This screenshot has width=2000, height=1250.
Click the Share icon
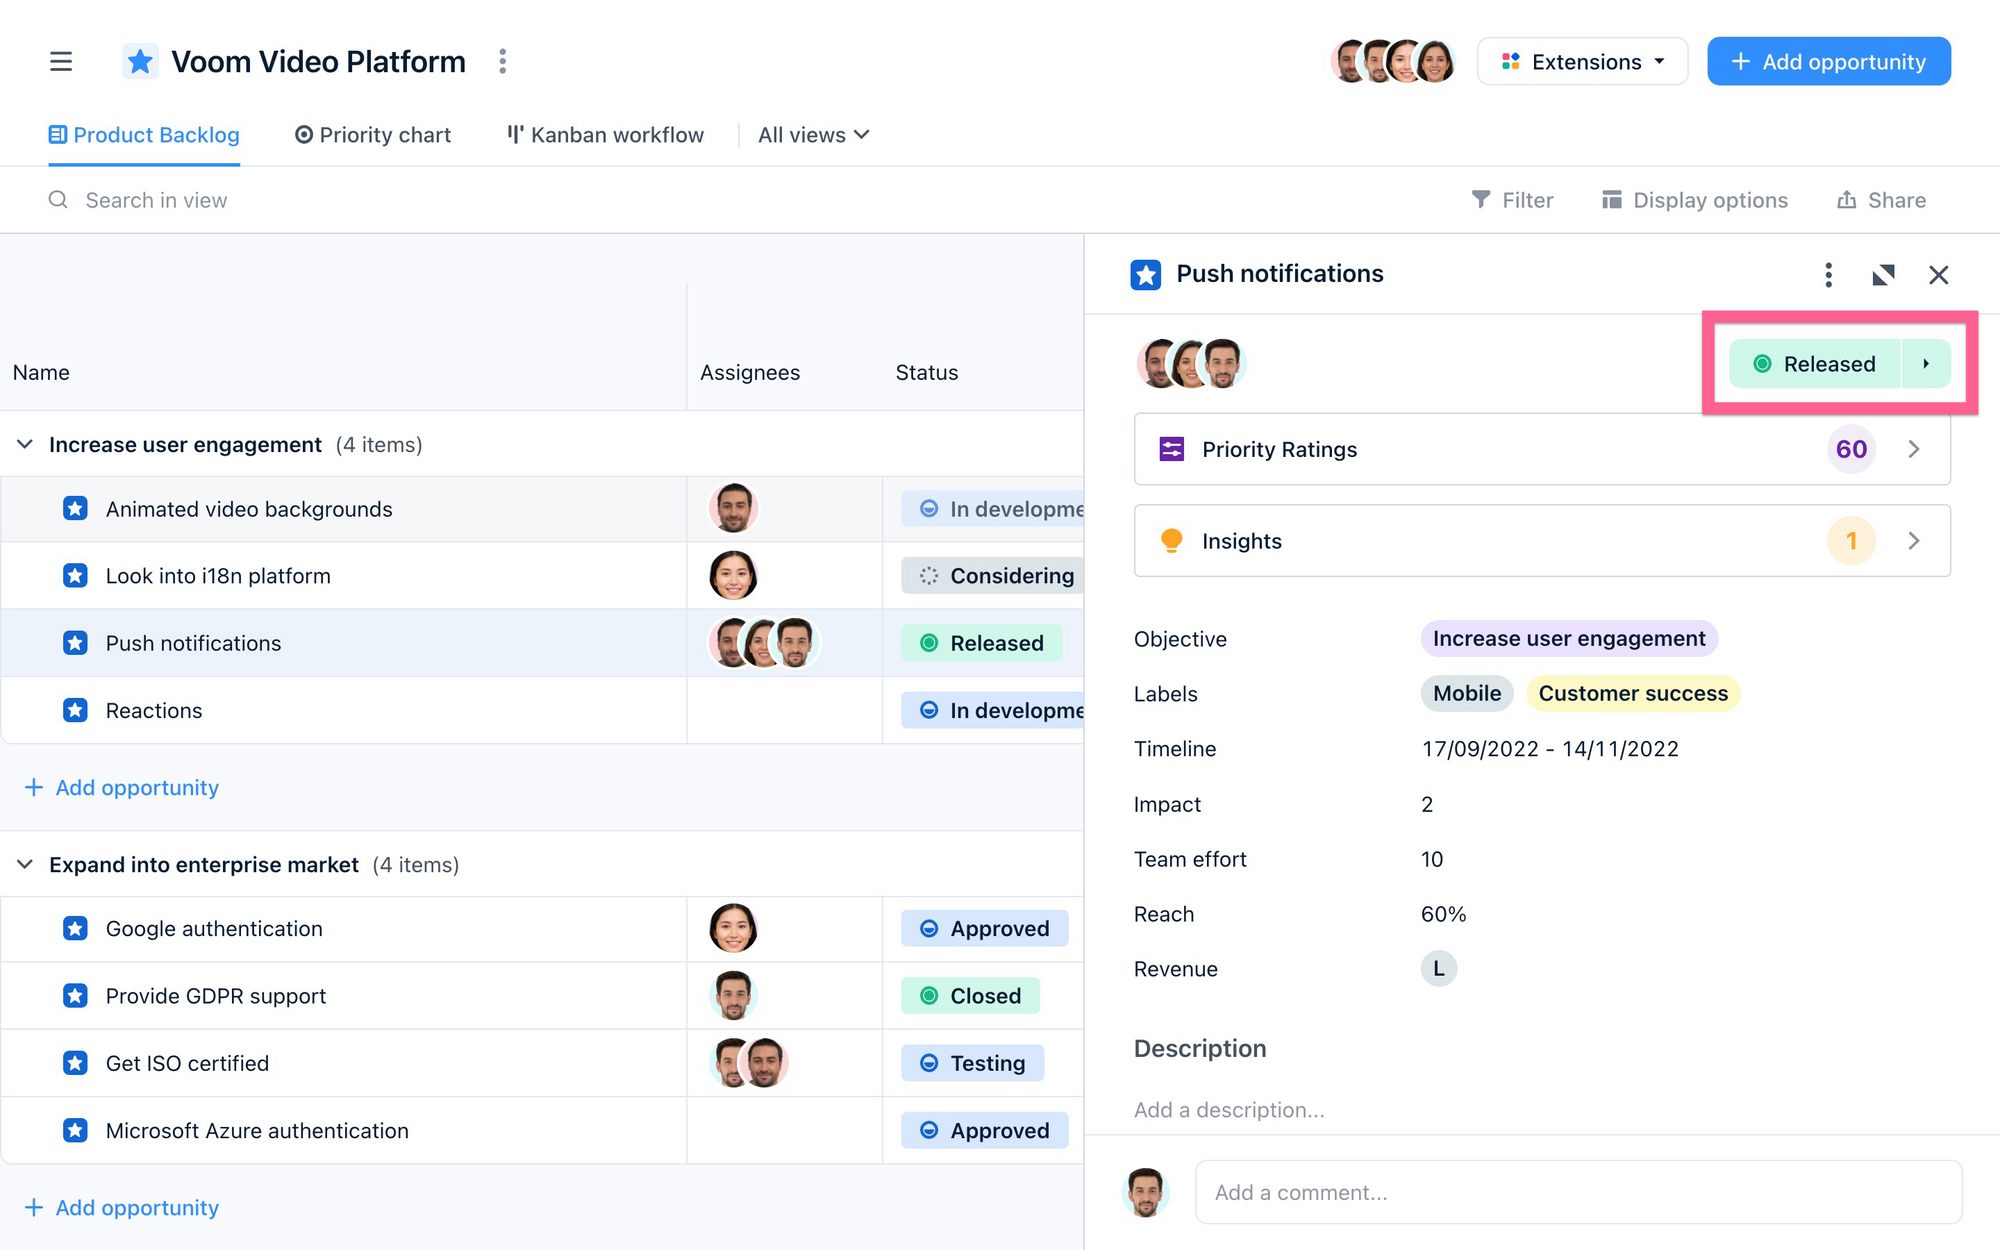pos(1846,200)
